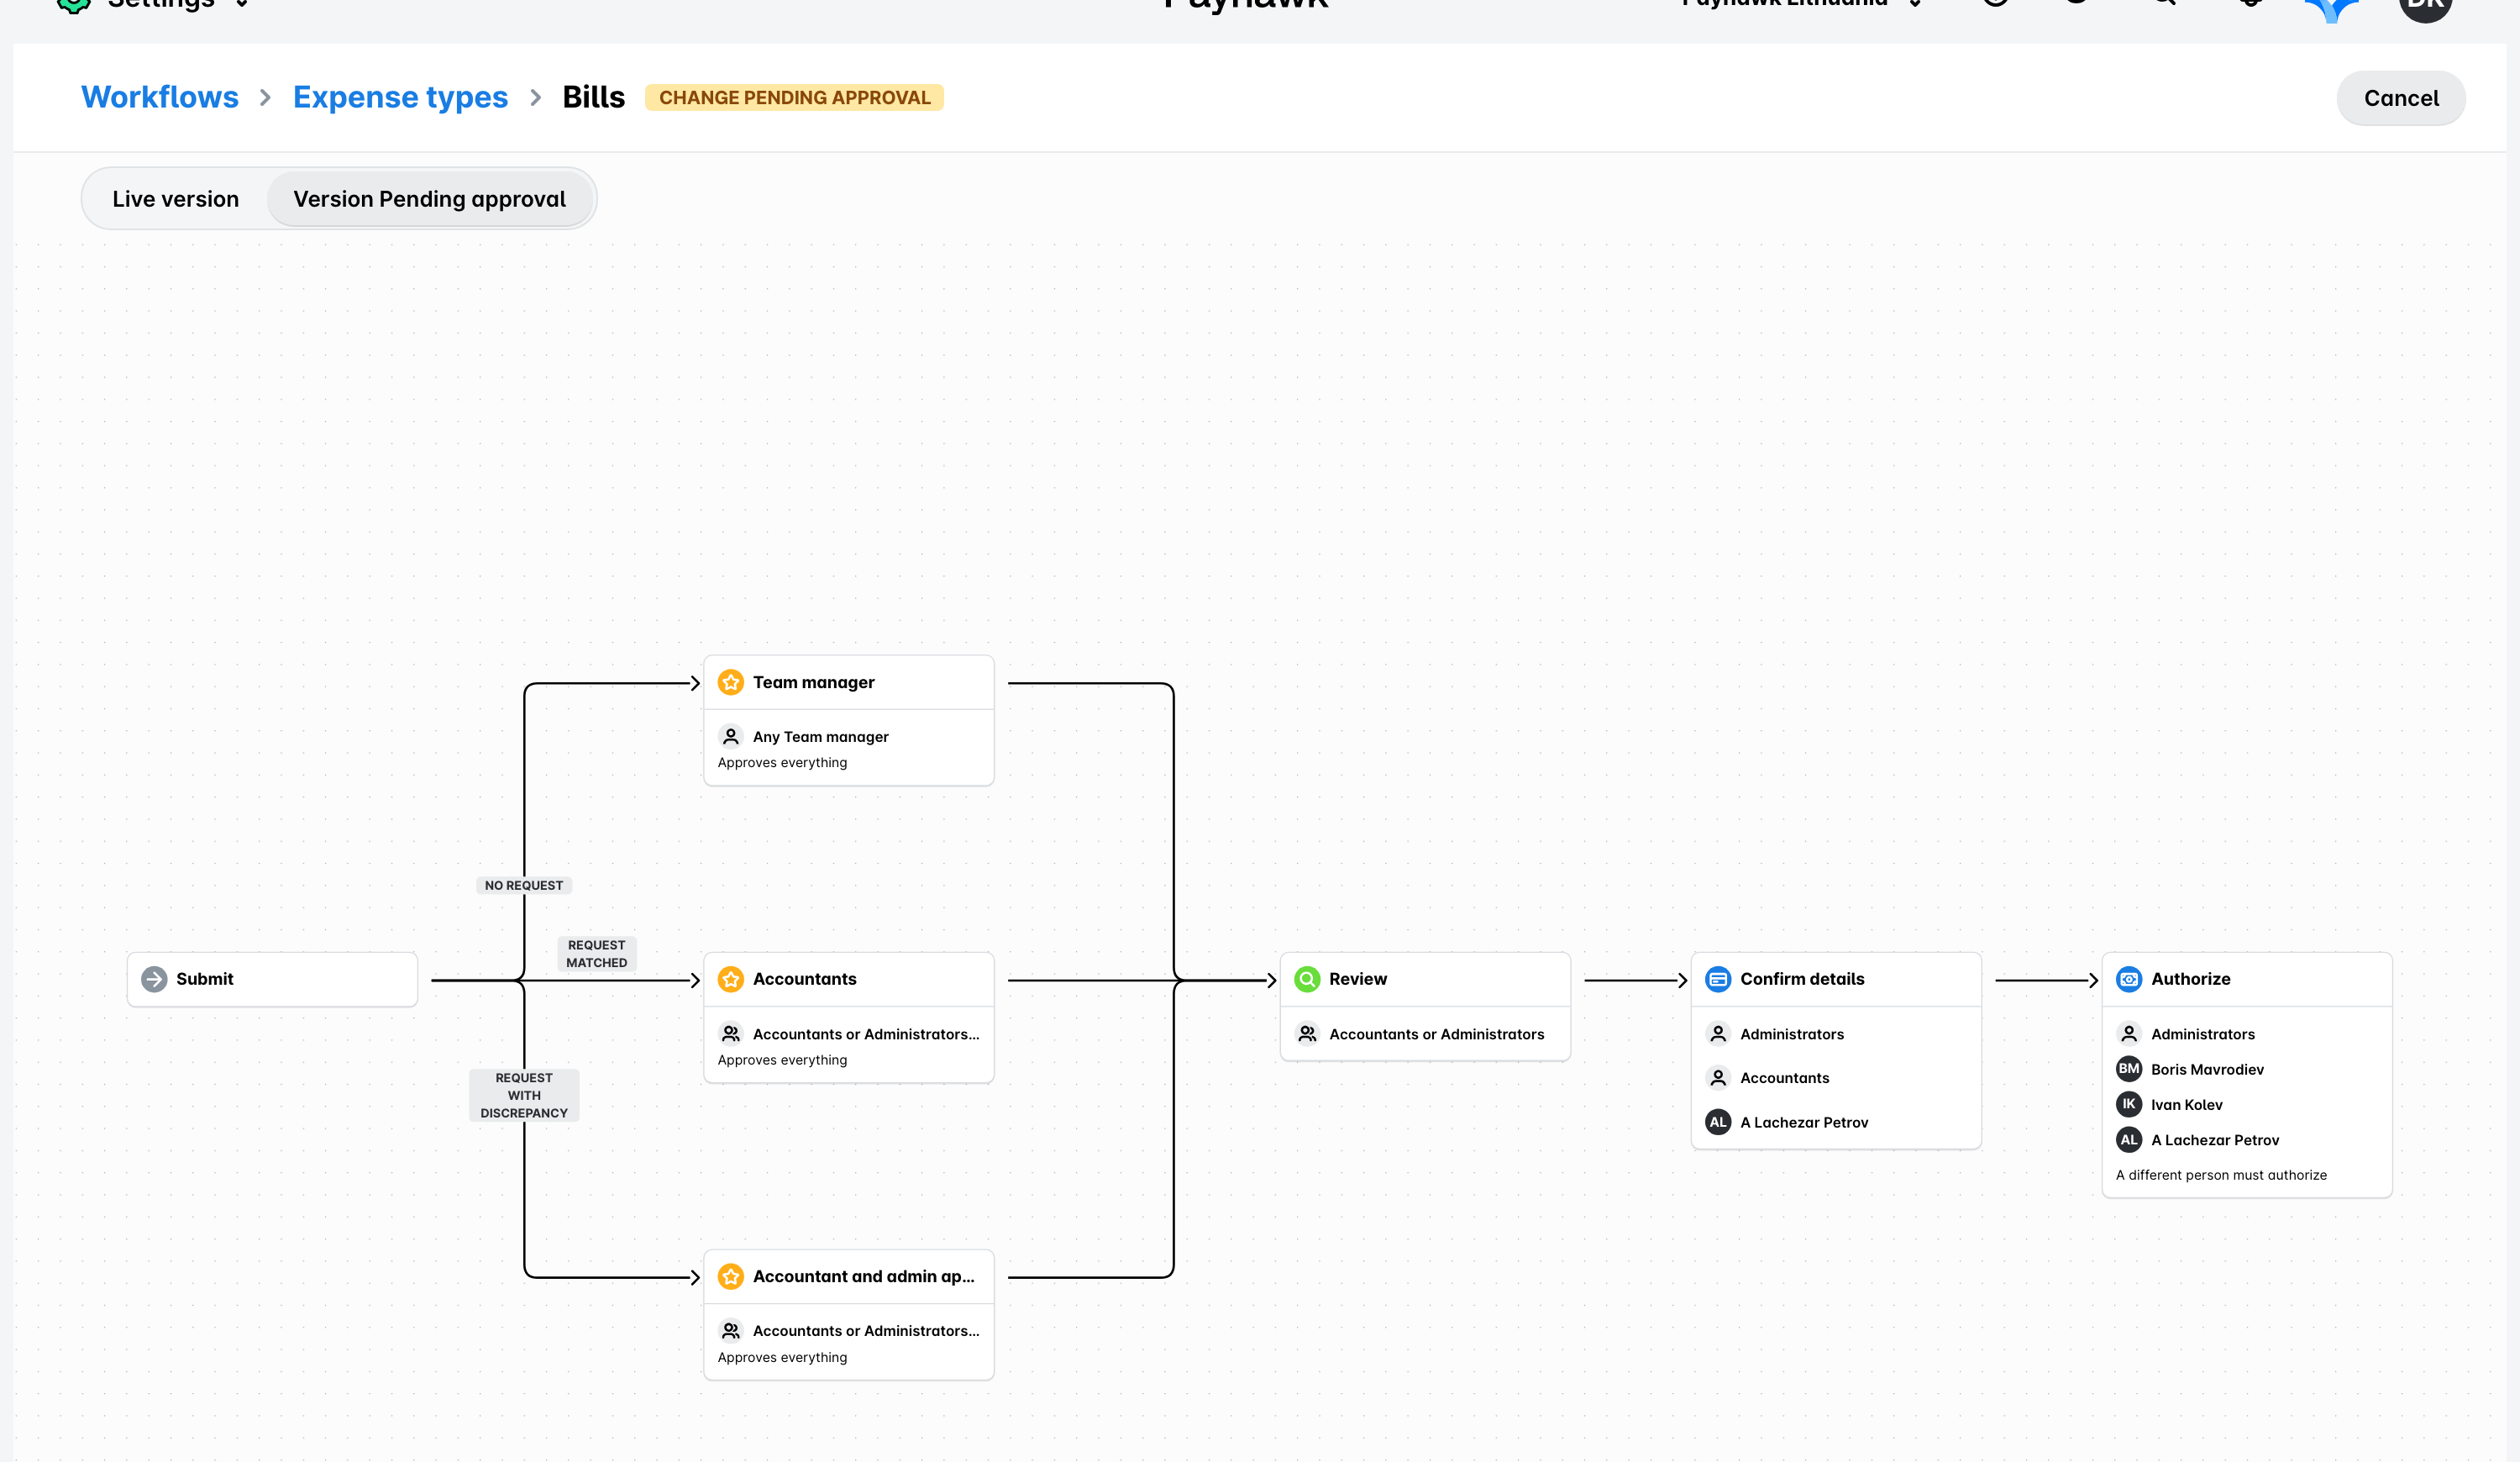
Task: Click the CHANGE PENDING APPROVAL badge
Action: click(794, 97)
